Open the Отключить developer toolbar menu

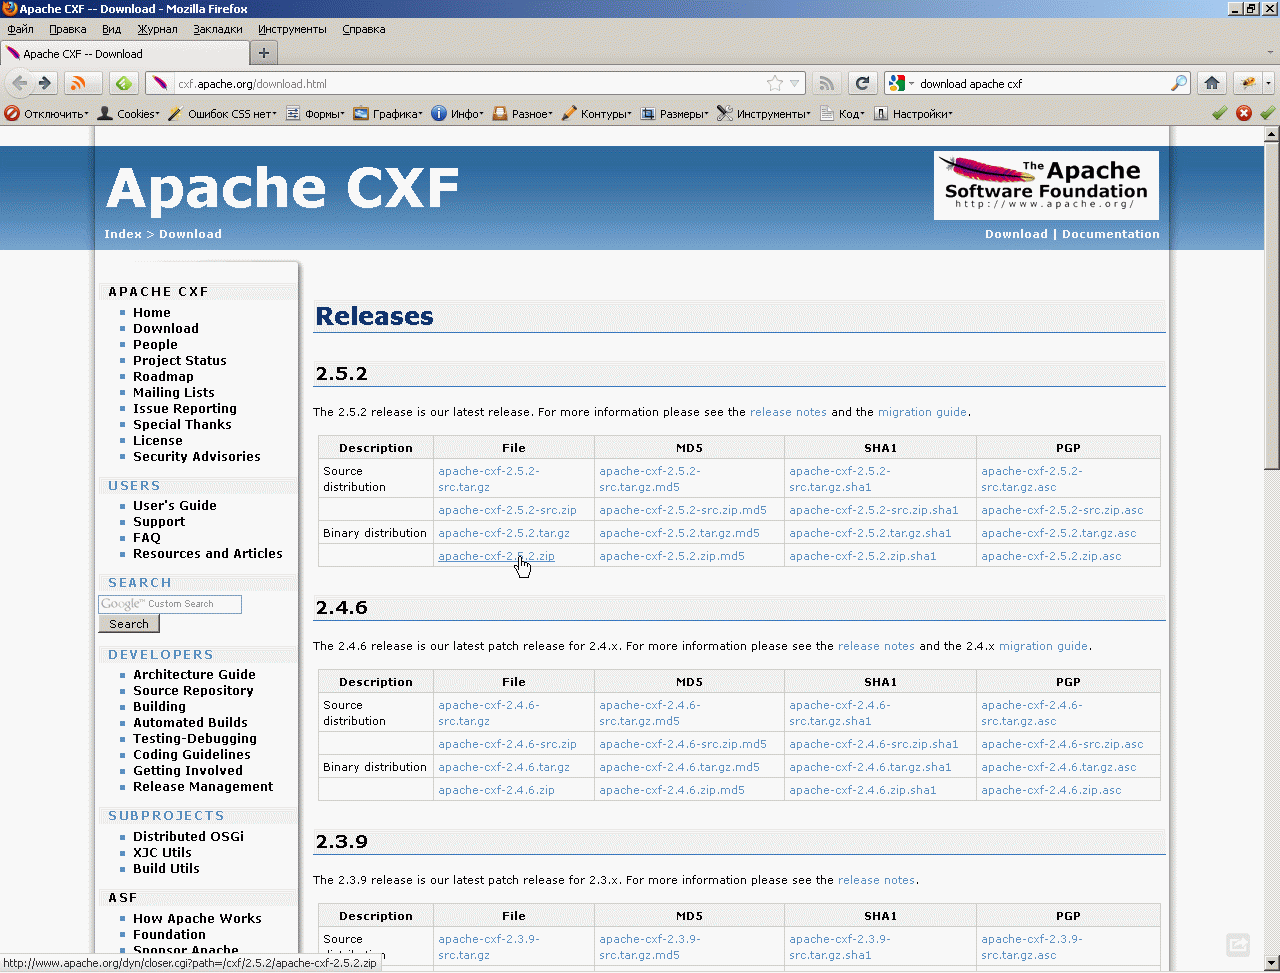click(x=47, y=114)
